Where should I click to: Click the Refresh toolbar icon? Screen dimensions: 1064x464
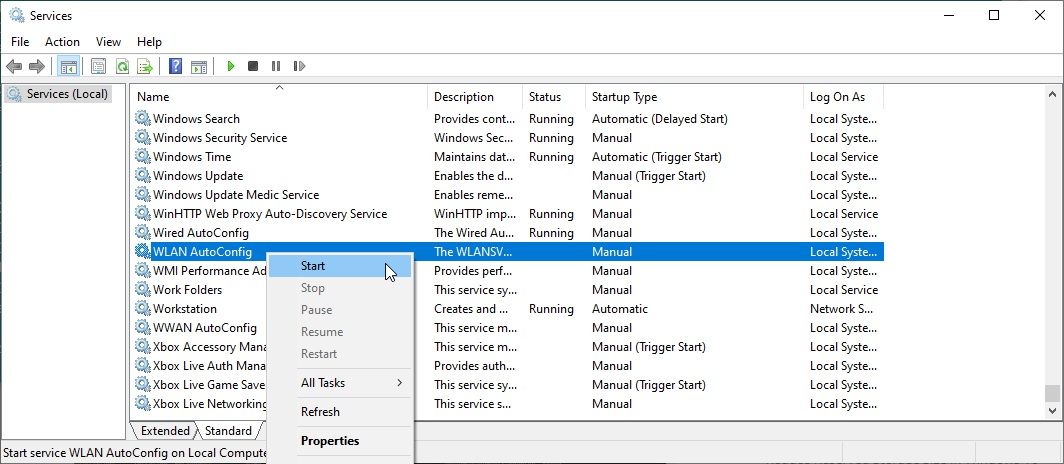click(x=122, y=66)
